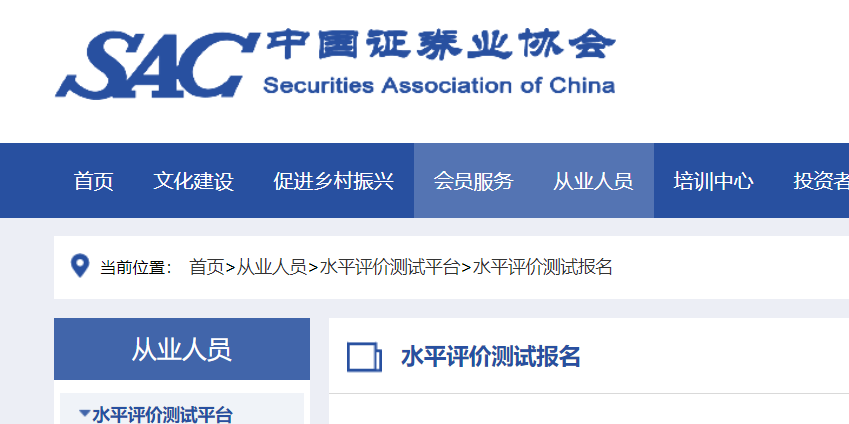This screenshot has height=424, width=849.
Task: Click the Securities Association of China text
Action: click(x=439, y=86)
